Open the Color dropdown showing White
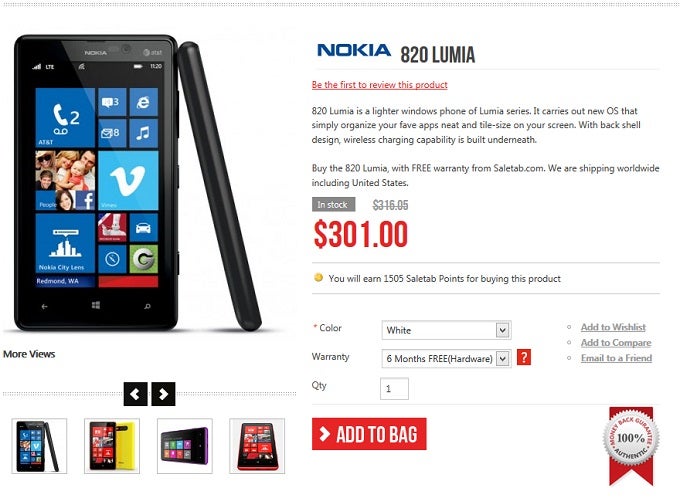This screenshot has height=498, width=680. 446,330
